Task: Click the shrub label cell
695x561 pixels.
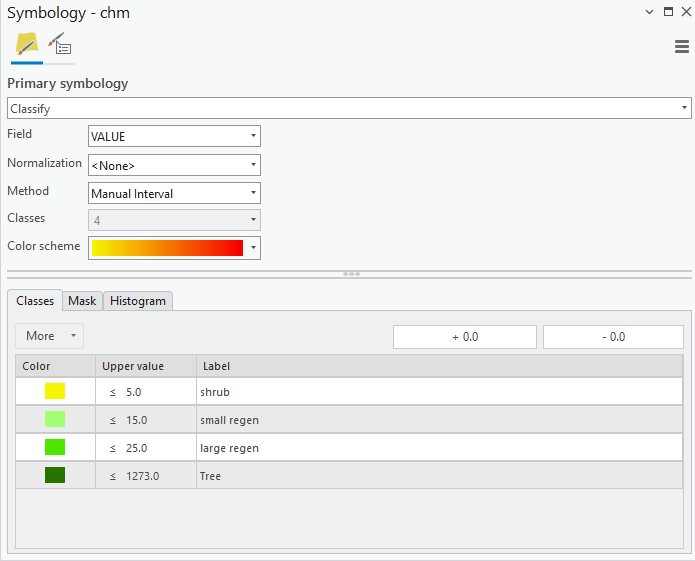Action: [439, 392]
